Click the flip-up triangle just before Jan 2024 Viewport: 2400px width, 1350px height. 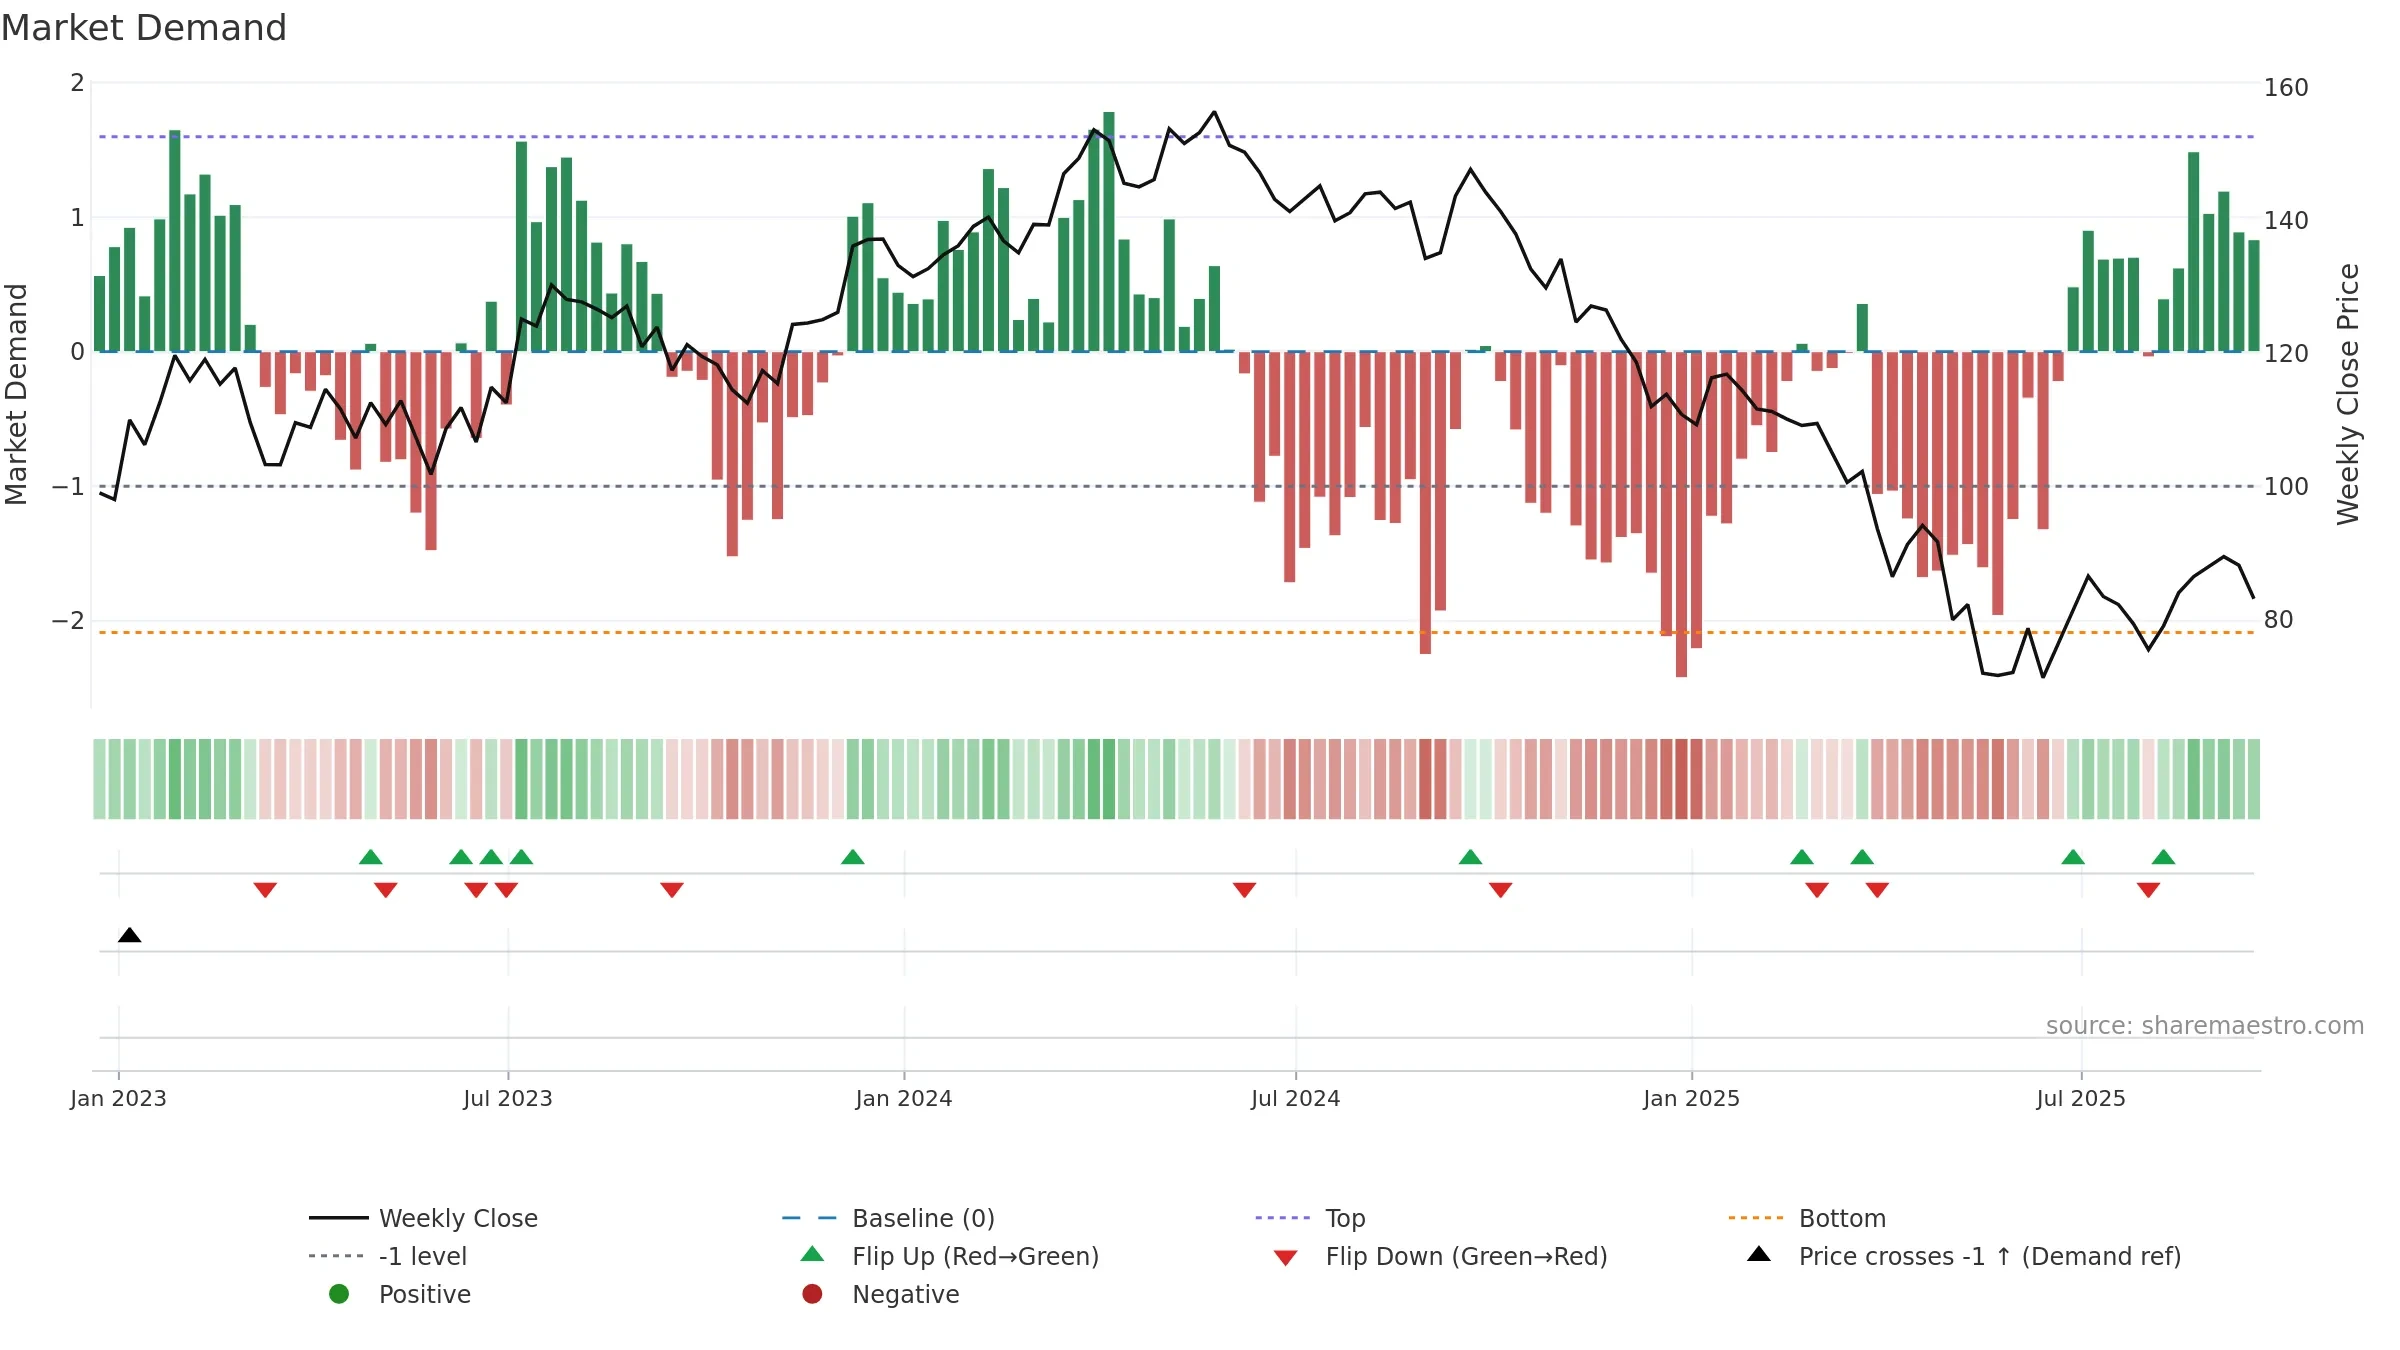pyautogui.click(x=852, y=857)
